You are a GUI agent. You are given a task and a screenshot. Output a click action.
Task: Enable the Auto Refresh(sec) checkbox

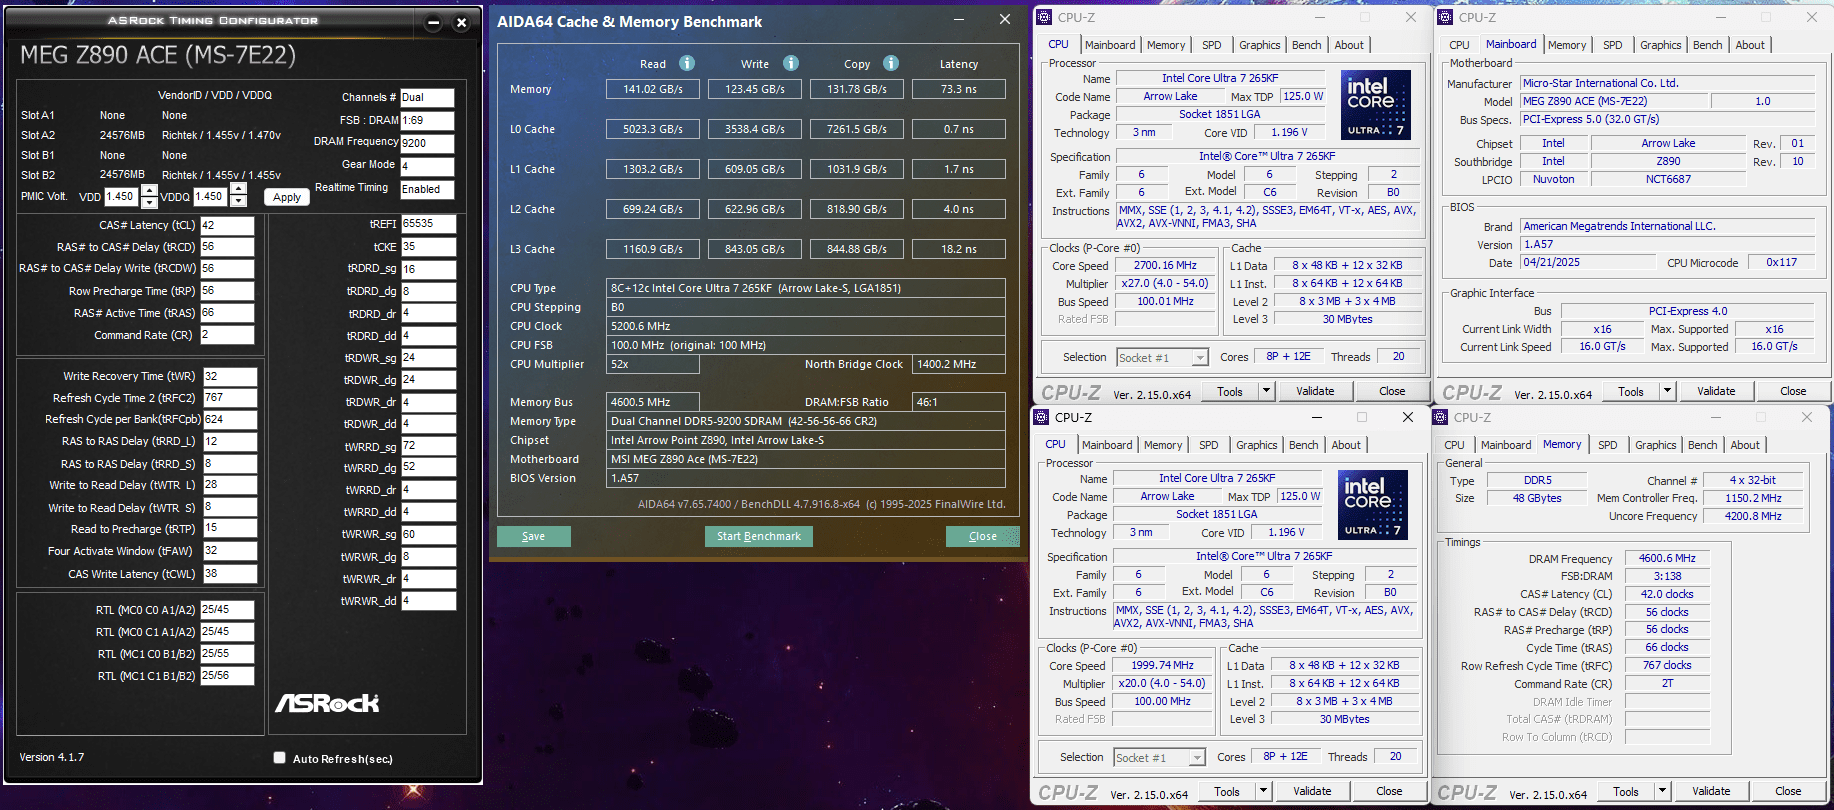pyautogui.click(x=280, y=758)
